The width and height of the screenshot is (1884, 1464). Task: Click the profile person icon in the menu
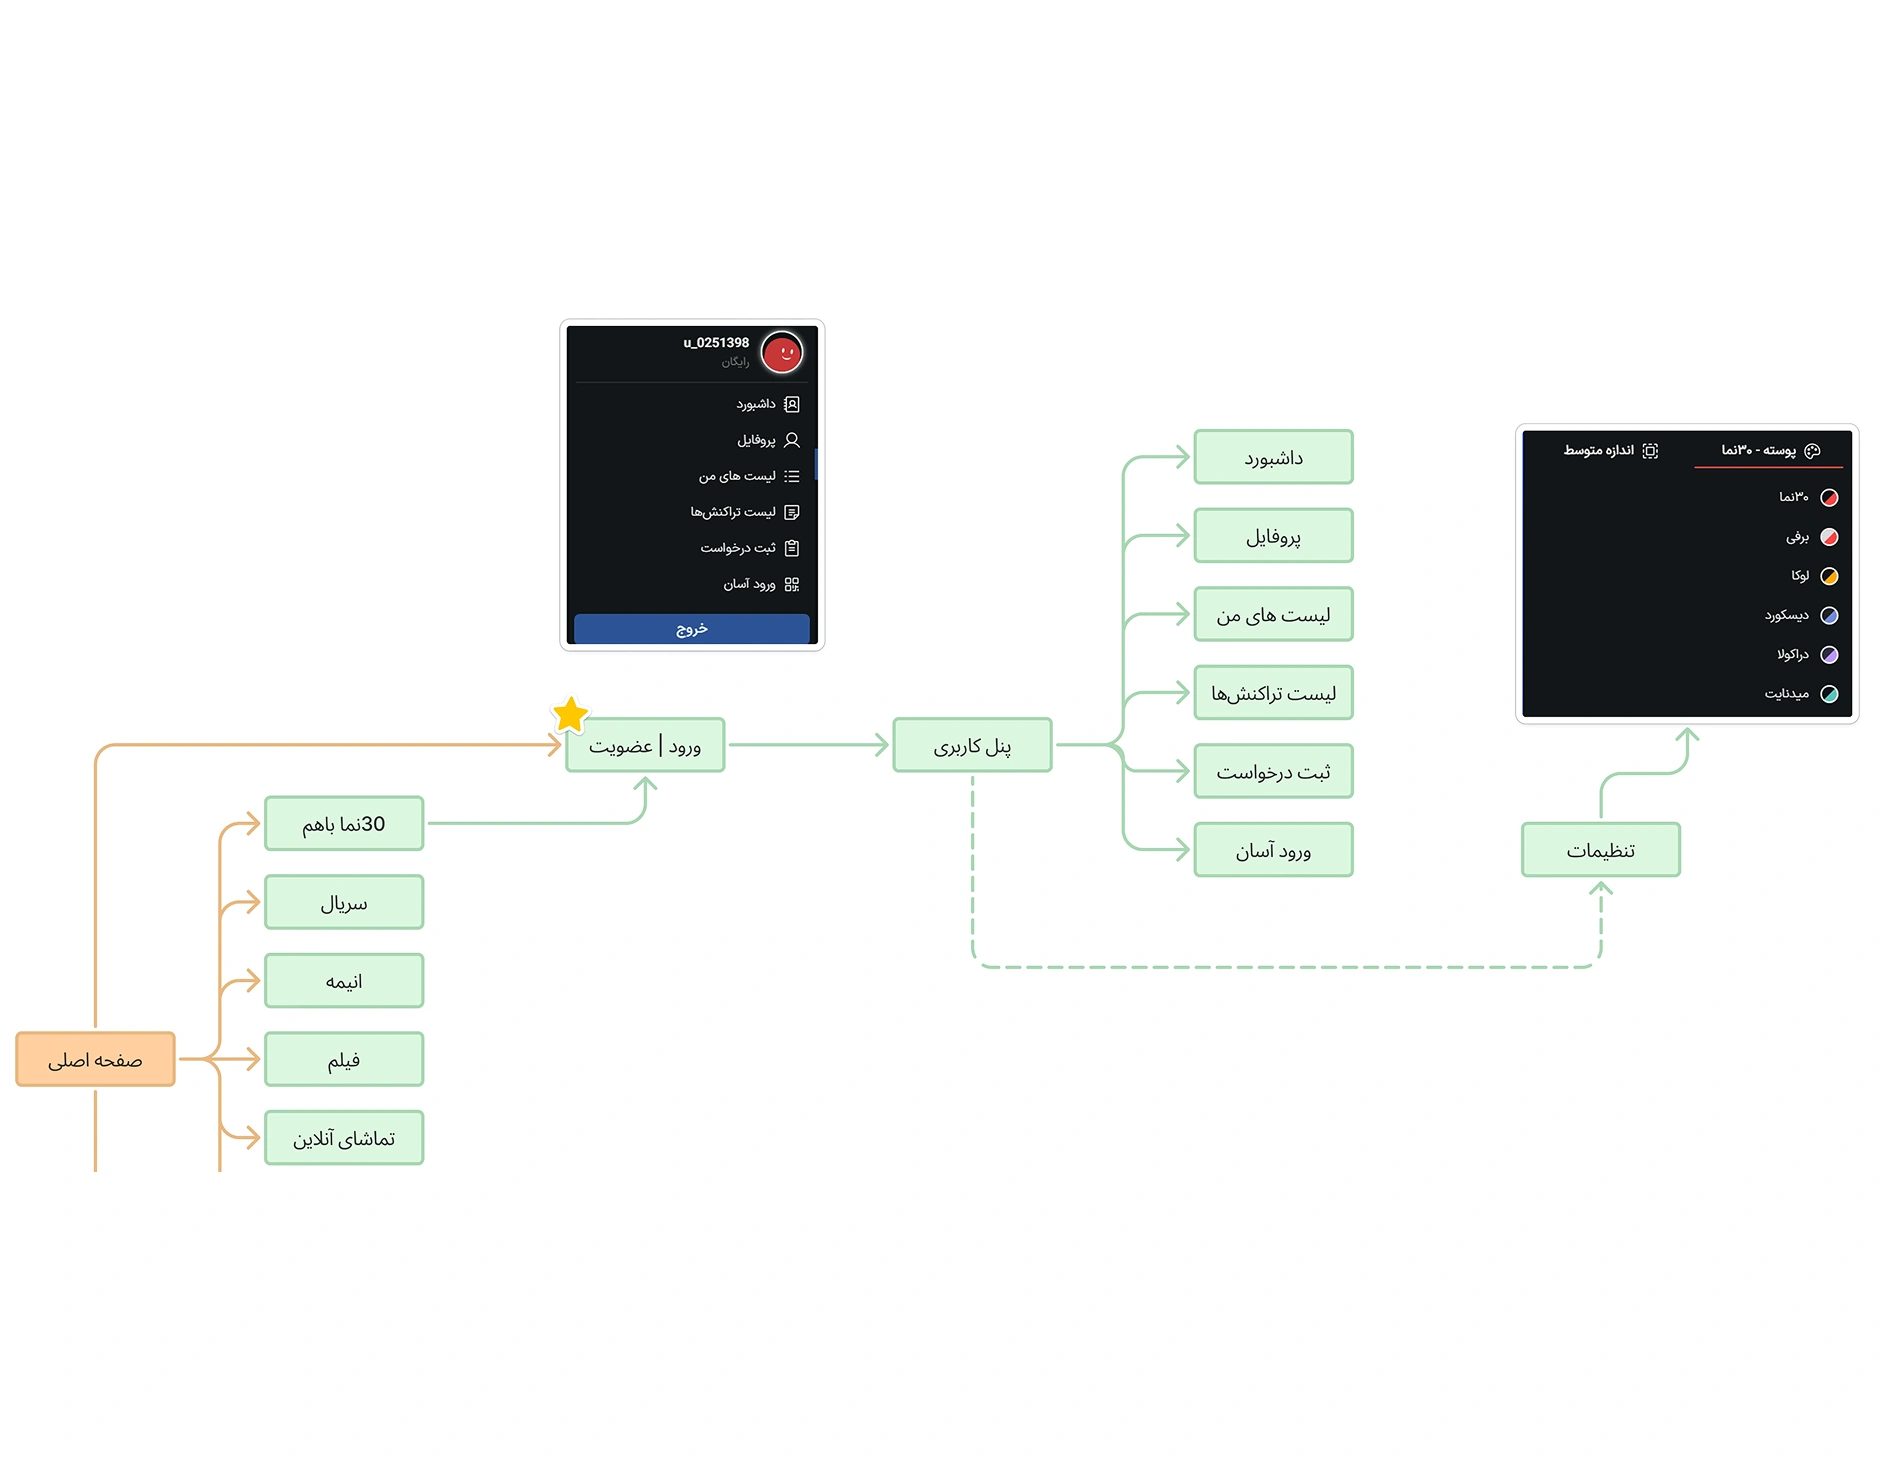(792, 440)
